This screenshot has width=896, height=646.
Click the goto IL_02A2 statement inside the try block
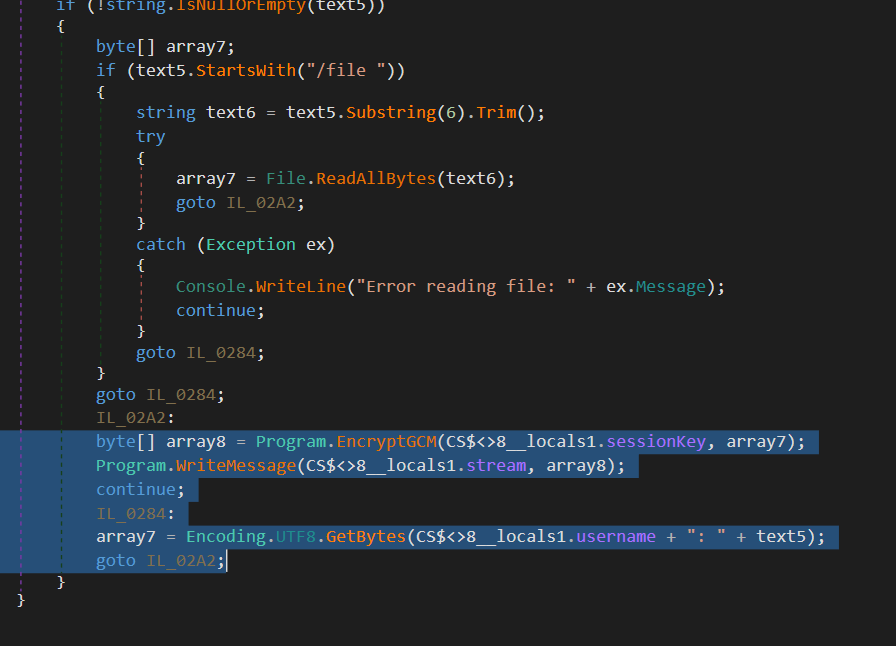point(240,202)
